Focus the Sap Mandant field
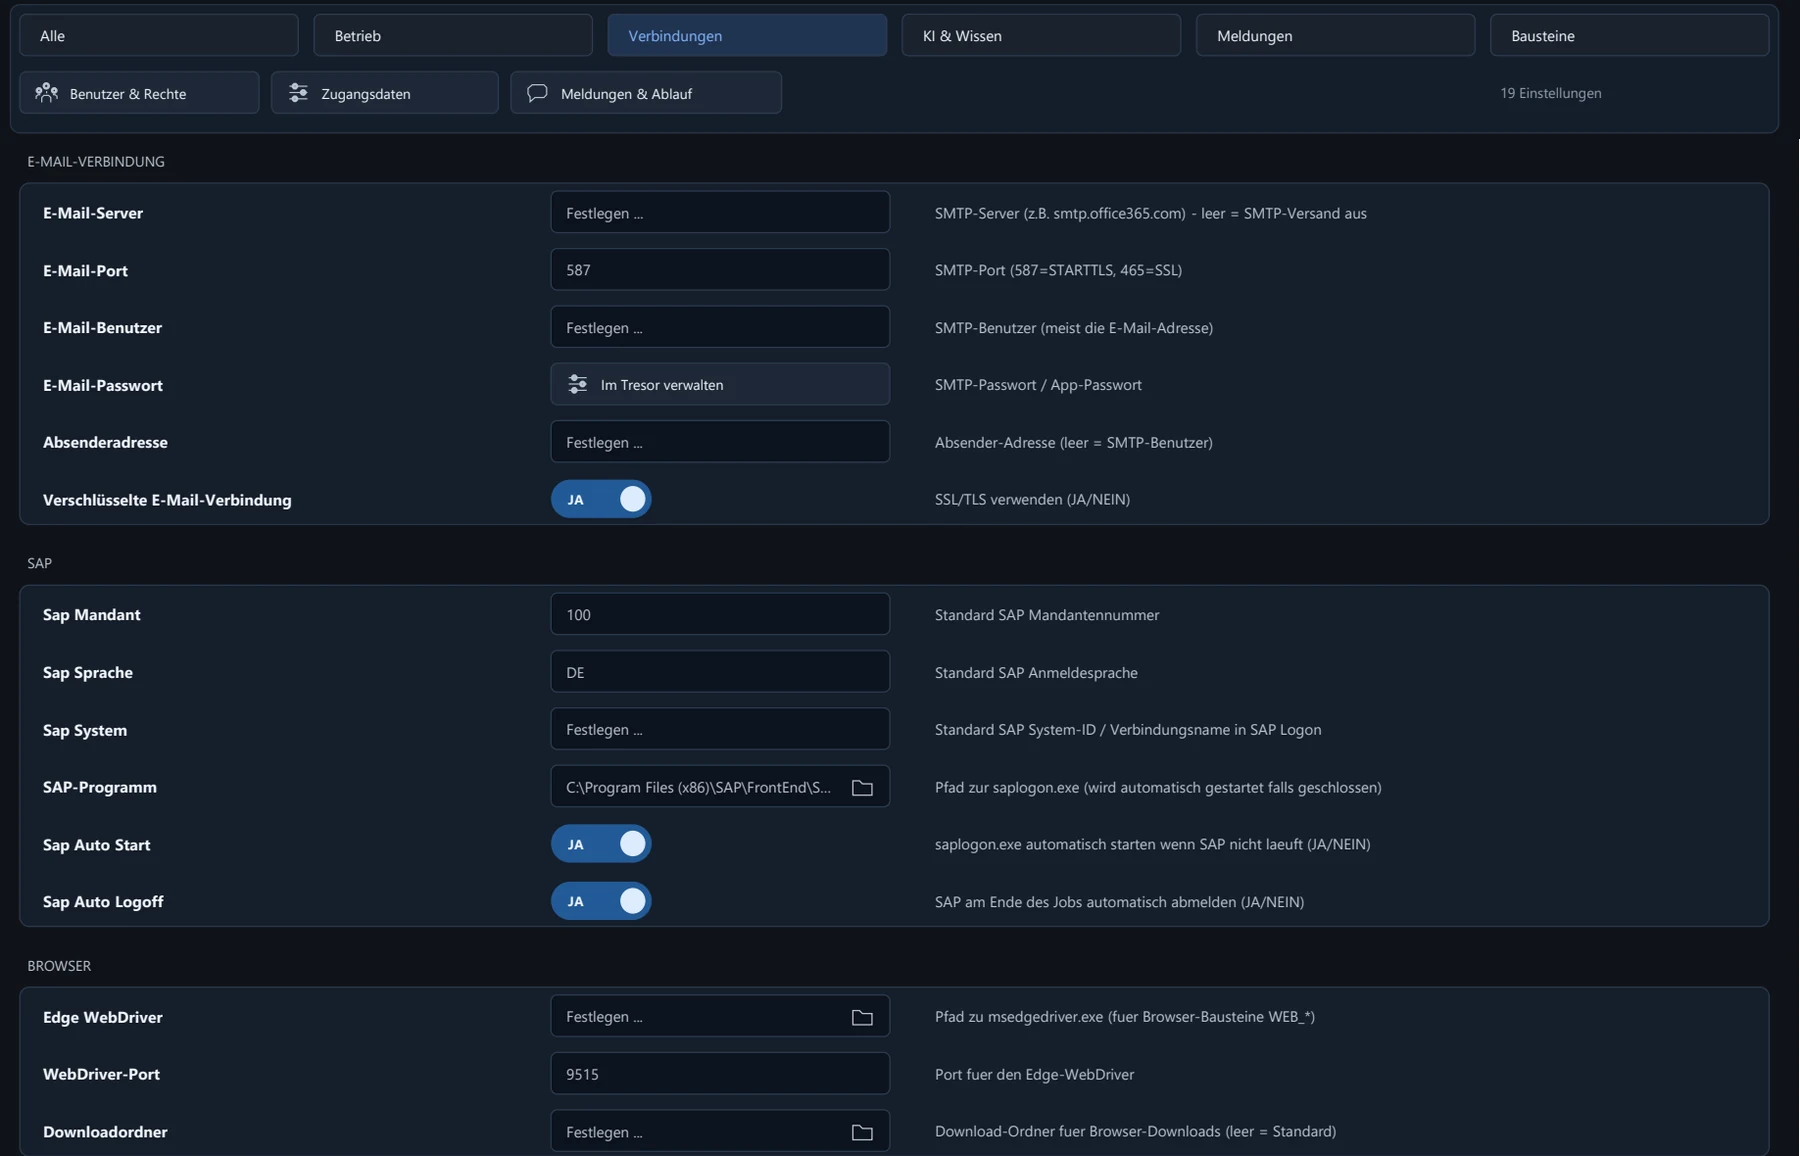 click(x=720, y=614)
